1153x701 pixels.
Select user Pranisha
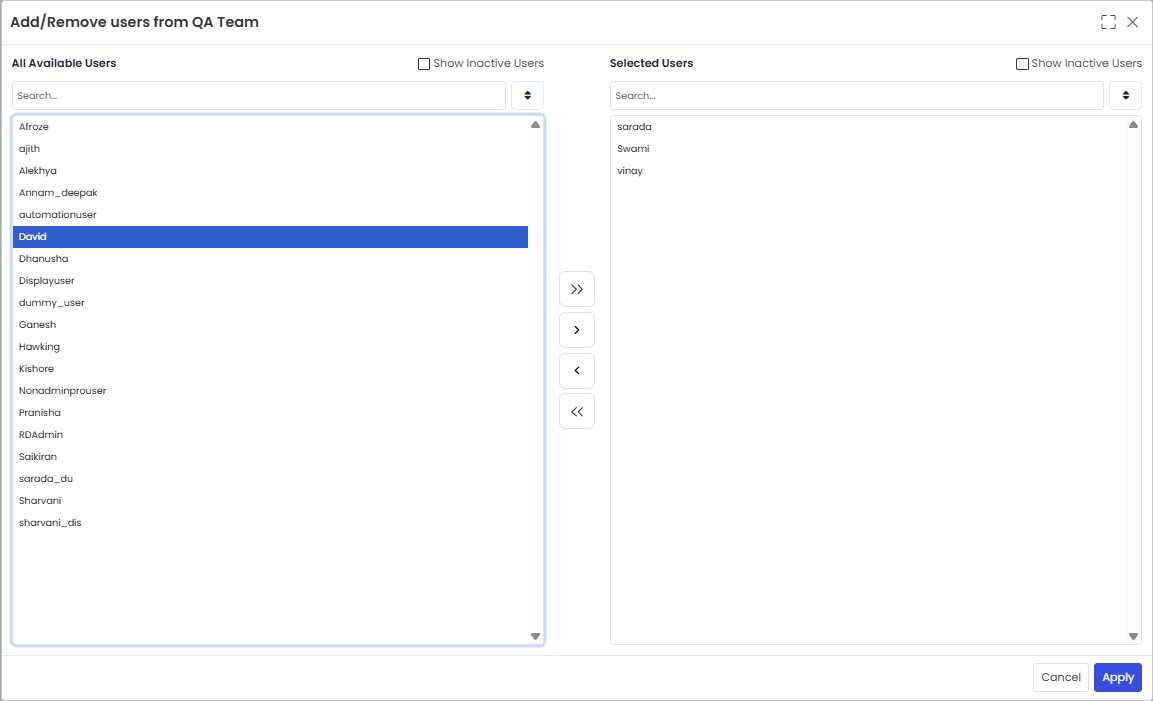point(270,413)
